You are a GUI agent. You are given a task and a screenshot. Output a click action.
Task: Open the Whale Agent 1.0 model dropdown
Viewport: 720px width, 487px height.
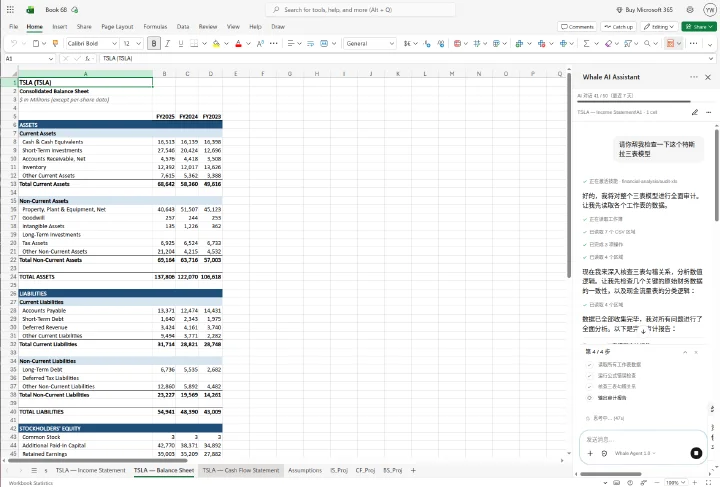[x=635, y=453]
